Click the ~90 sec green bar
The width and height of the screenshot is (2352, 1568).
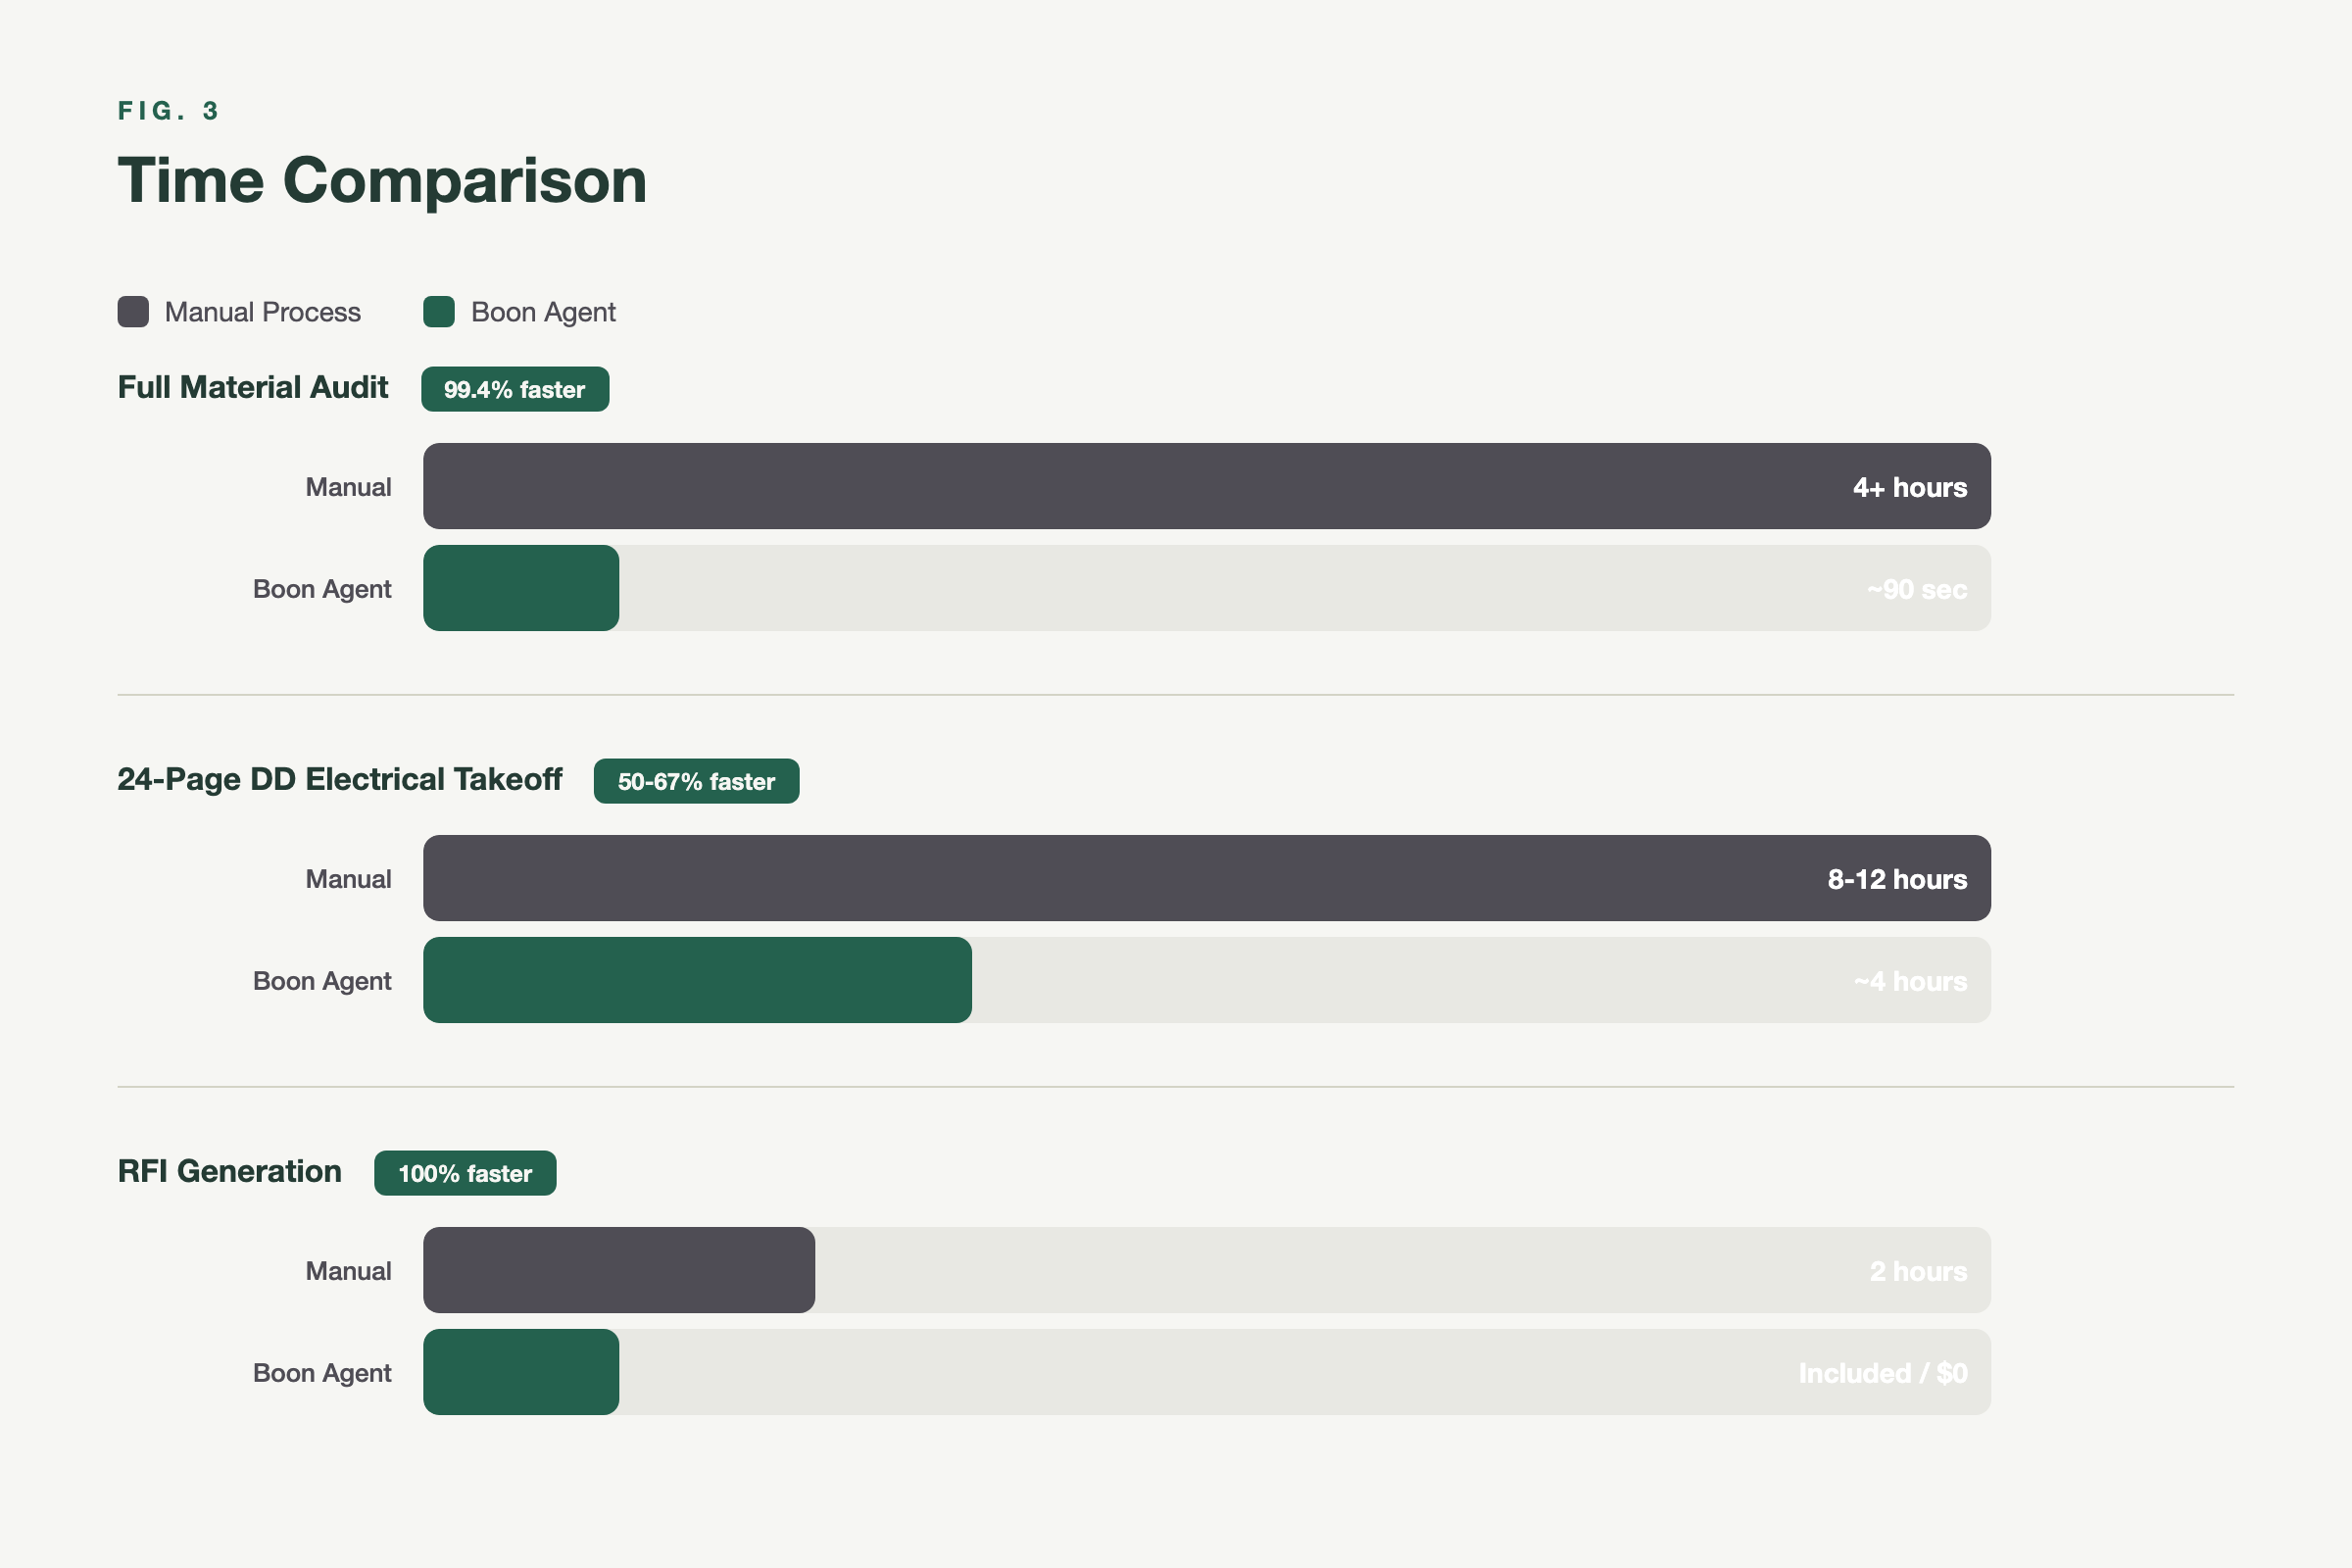[x=521, y=589]
